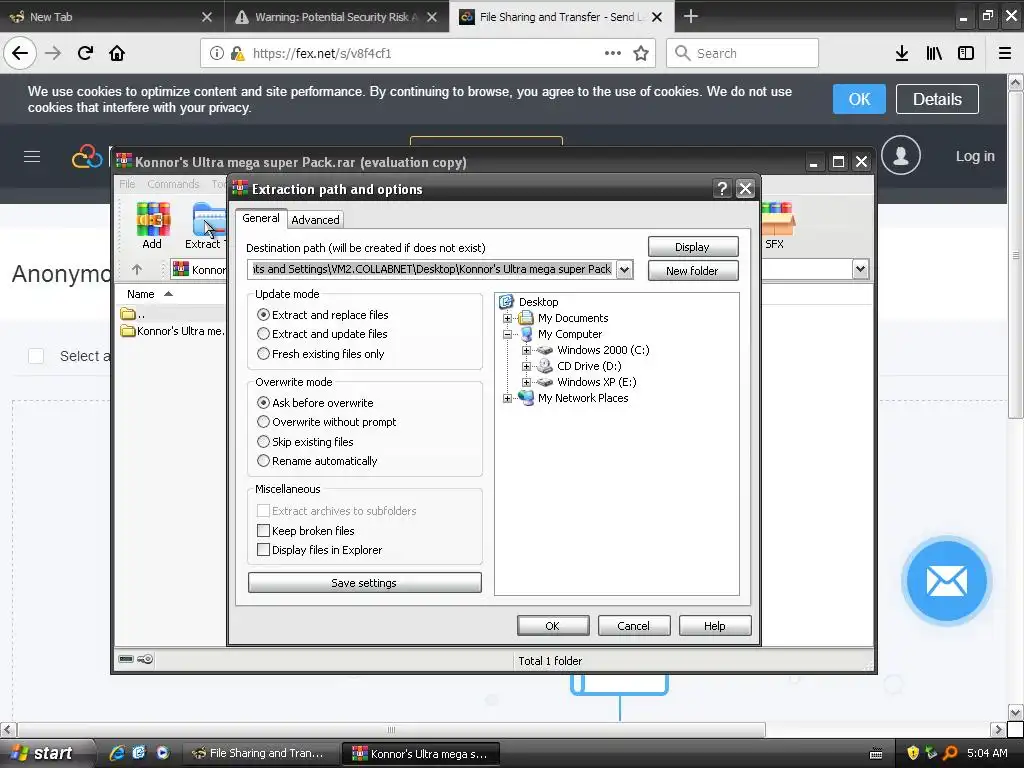Click the New folder button

(693, 270)
